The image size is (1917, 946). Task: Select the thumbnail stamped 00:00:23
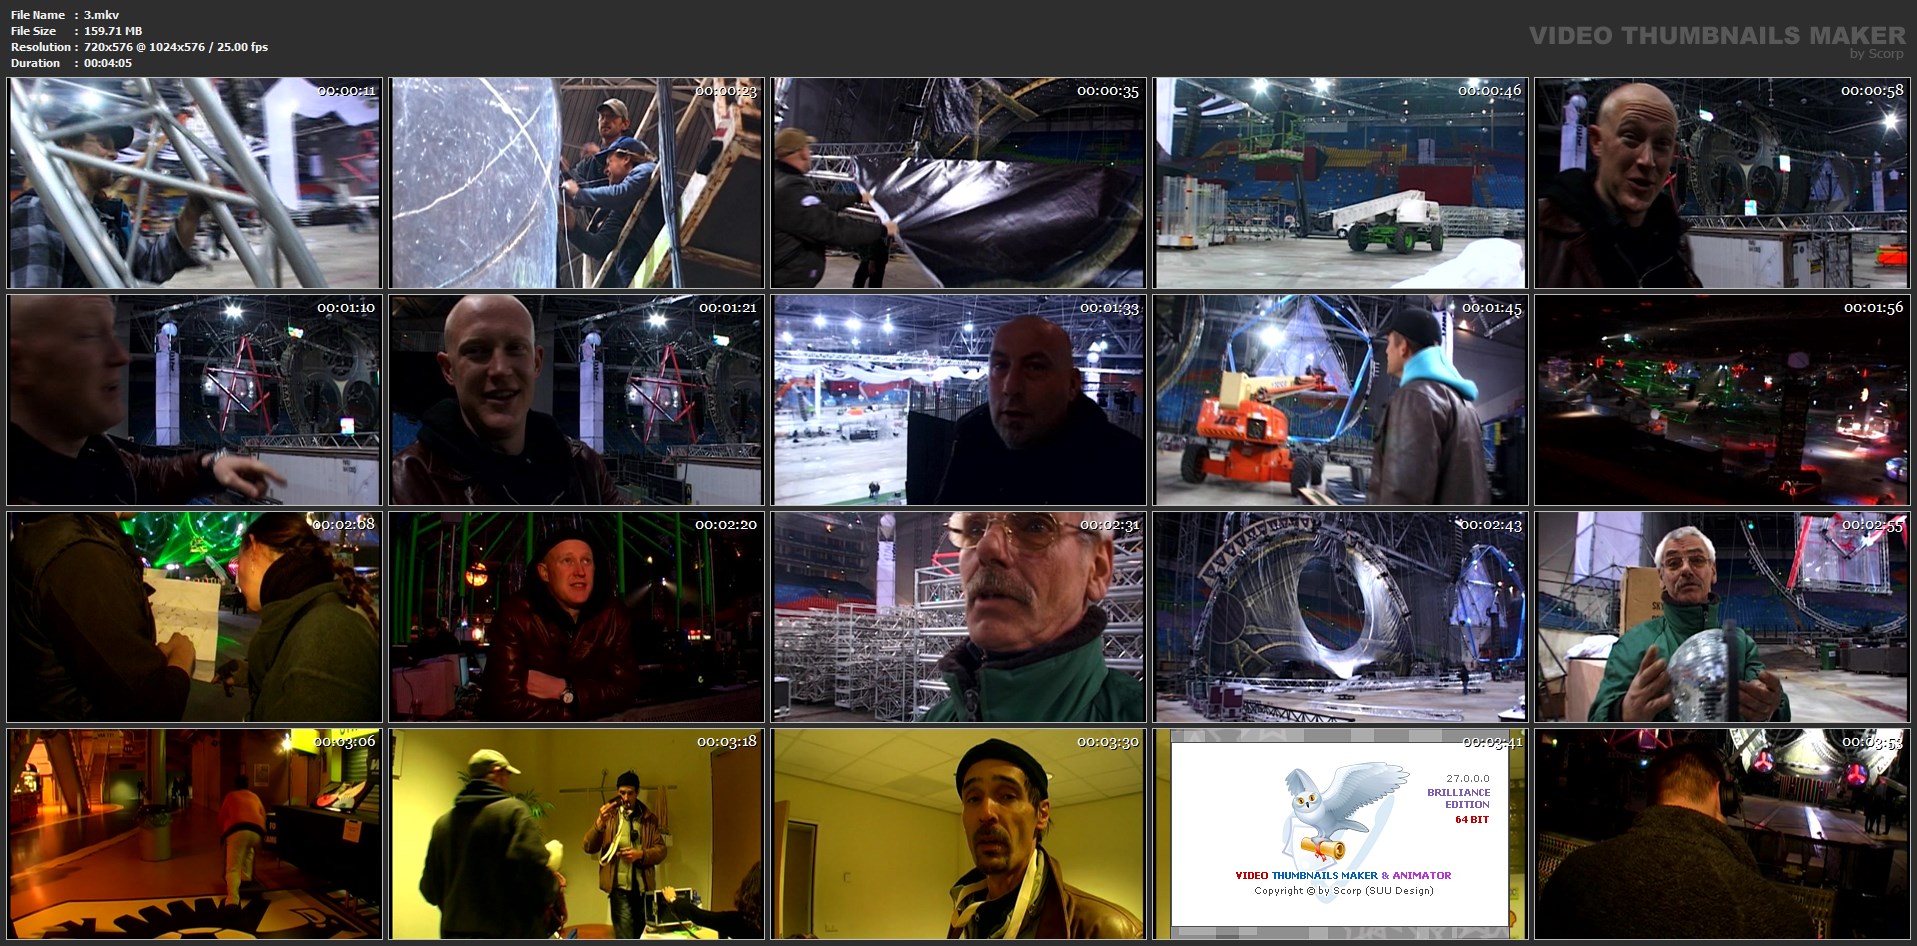pos(576,184)
